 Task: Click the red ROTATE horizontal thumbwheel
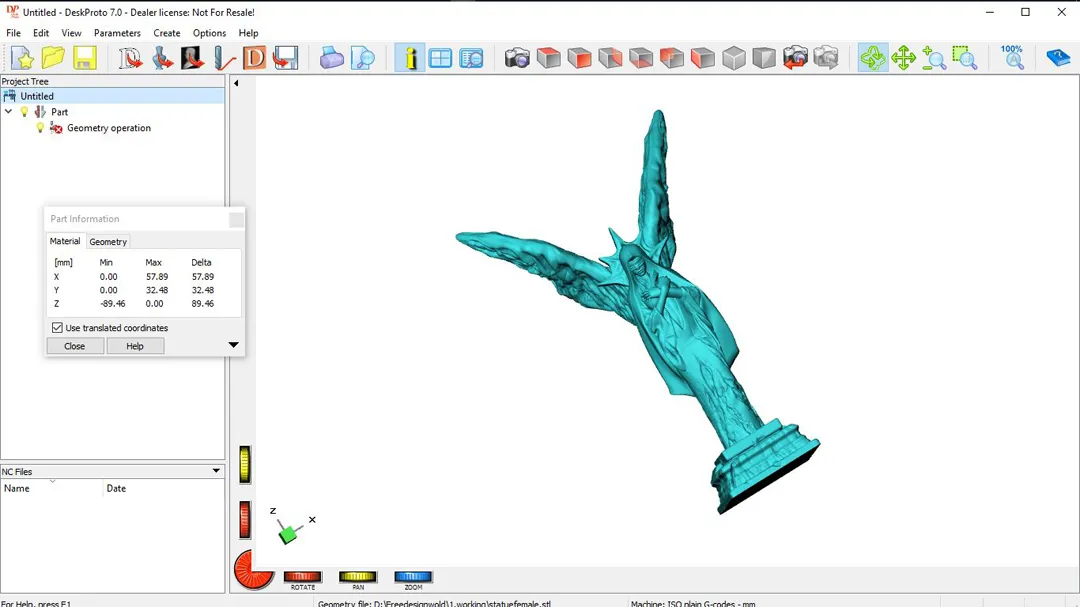[302, 577]
